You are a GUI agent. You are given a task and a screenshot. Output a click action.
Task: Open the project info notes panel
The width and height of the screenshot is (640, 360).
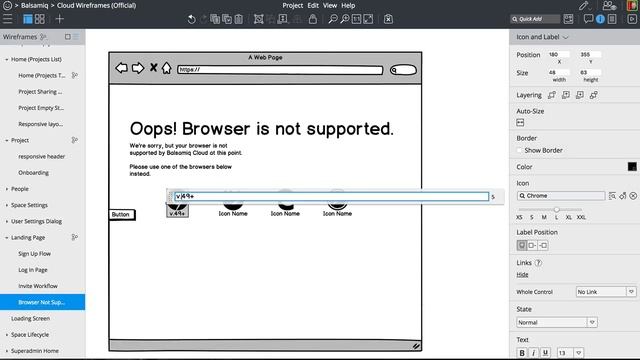tap(612, 19)
